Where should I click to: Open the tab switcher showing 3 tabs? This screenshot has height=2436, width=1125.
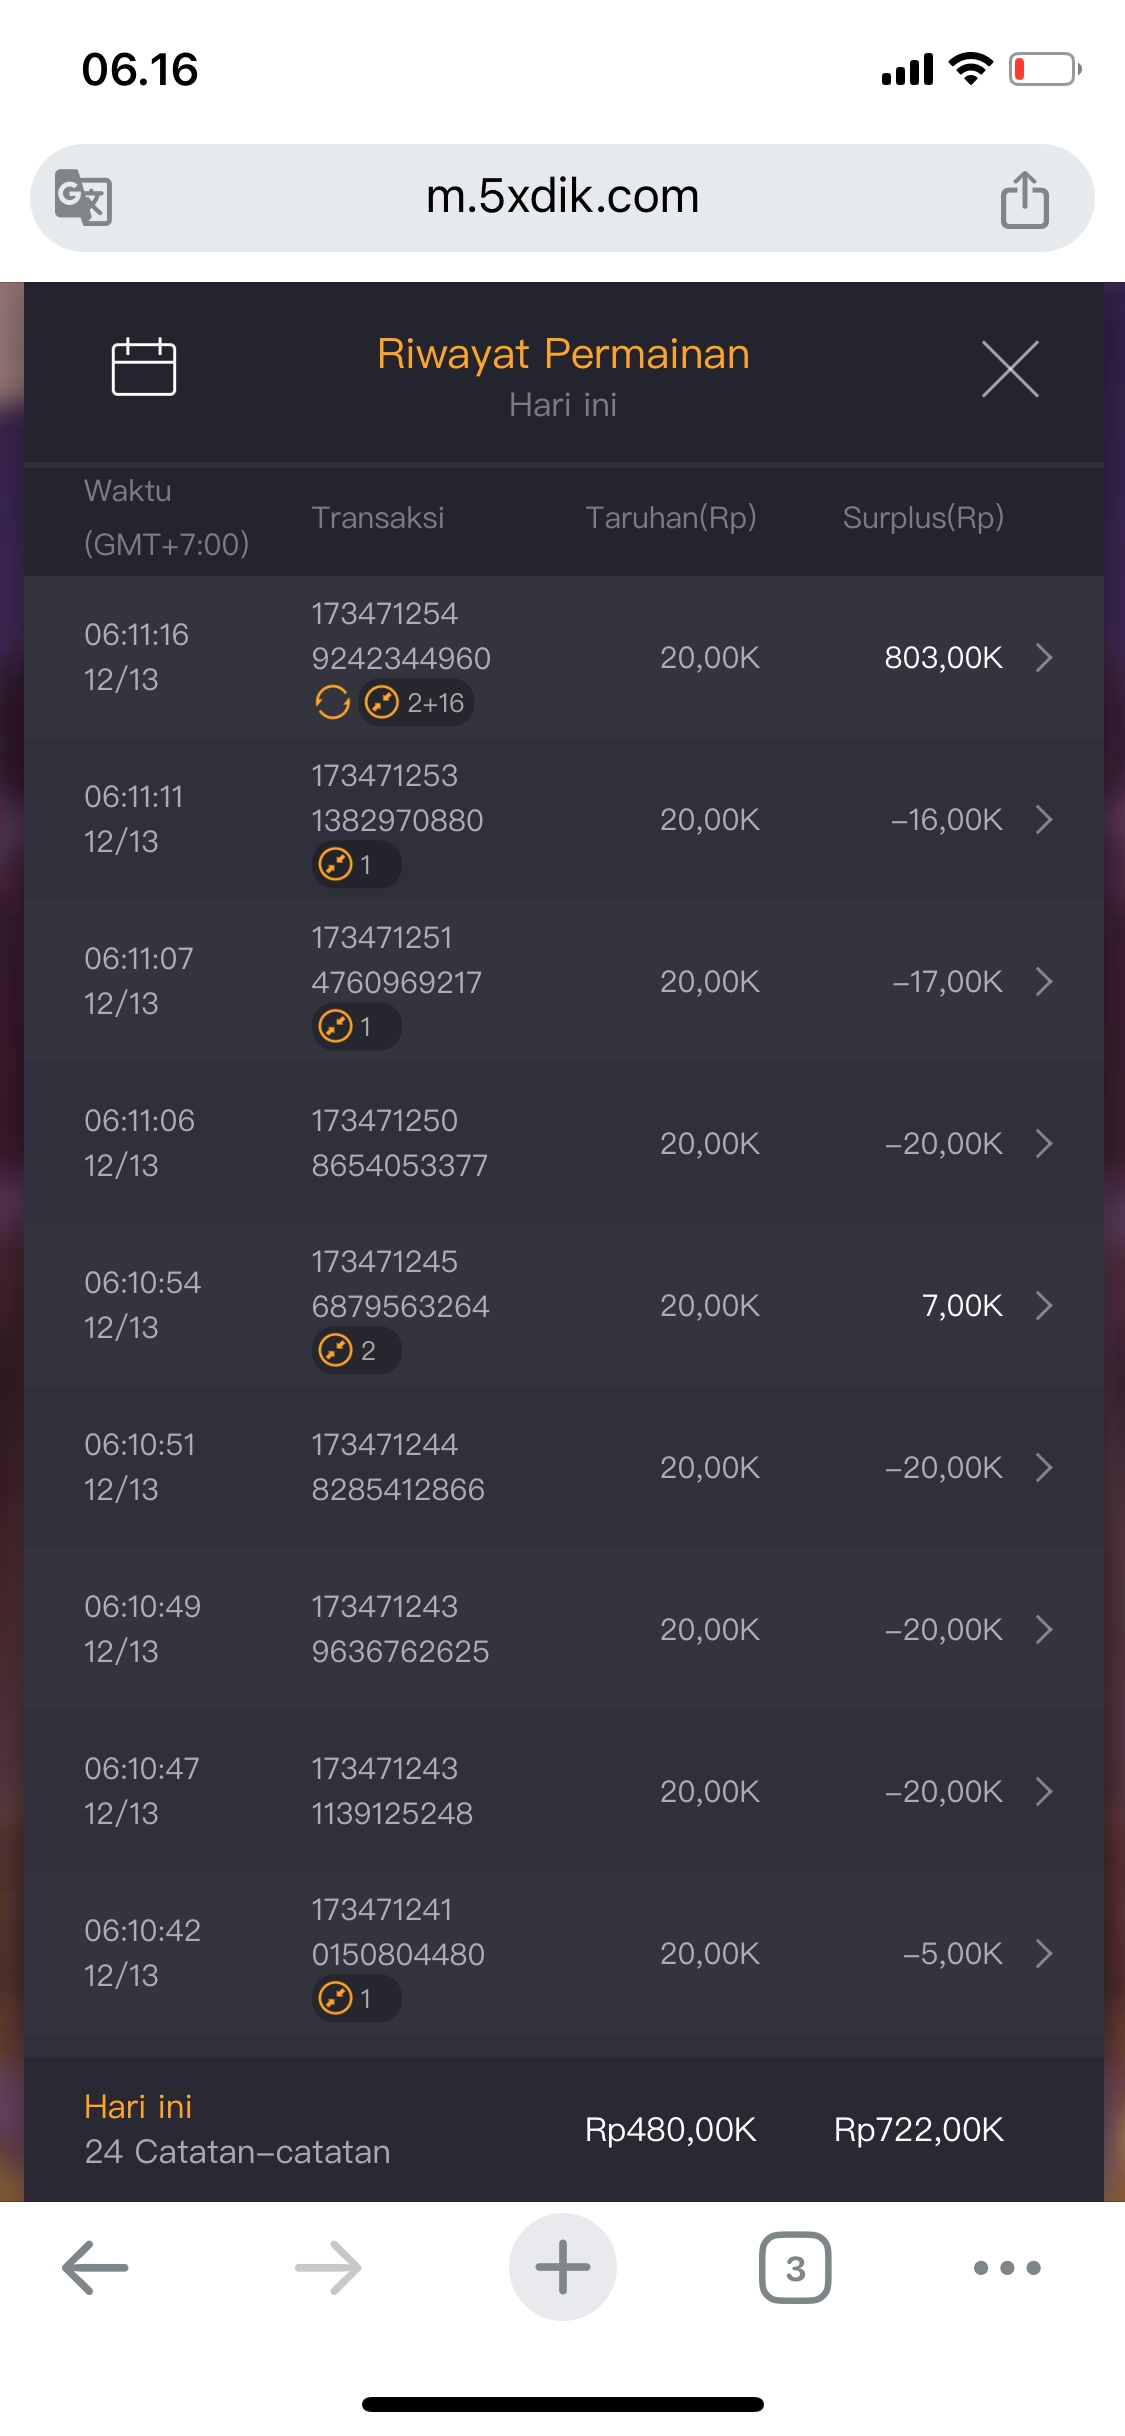tap(795, 2267)
